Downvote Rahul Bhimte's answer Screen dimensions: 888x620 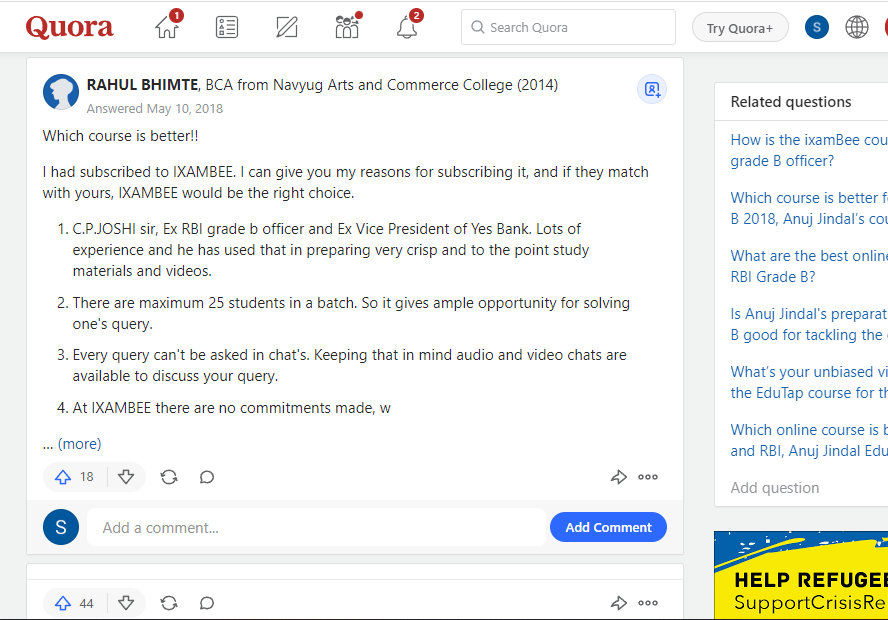[126, 477]
